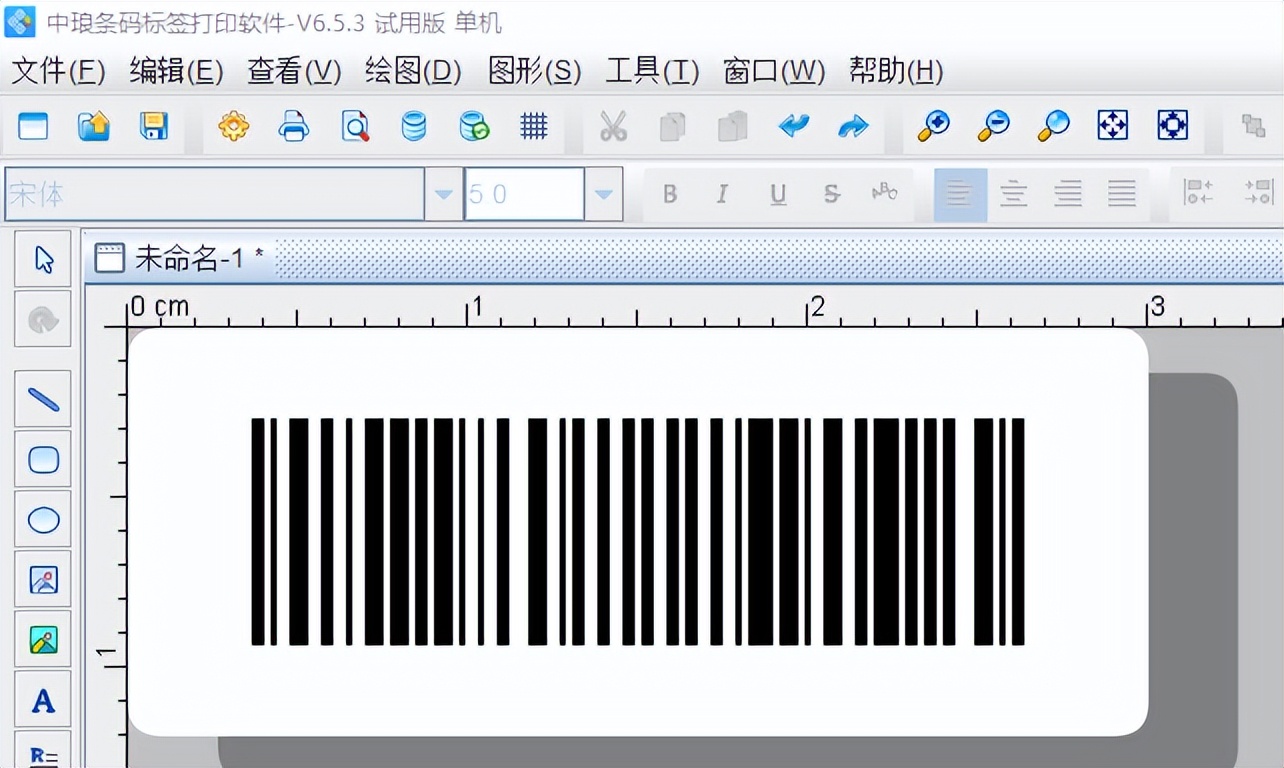Select the Rounded Rectangle tool
This screenshot has height=768, width=1284.
click(x=43, y=460)
